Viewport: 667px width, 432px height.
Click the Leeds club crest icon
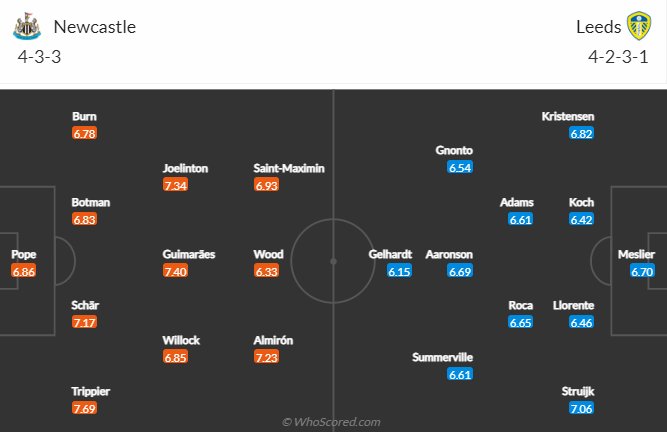pyautogui.click(x=639, y=26)
